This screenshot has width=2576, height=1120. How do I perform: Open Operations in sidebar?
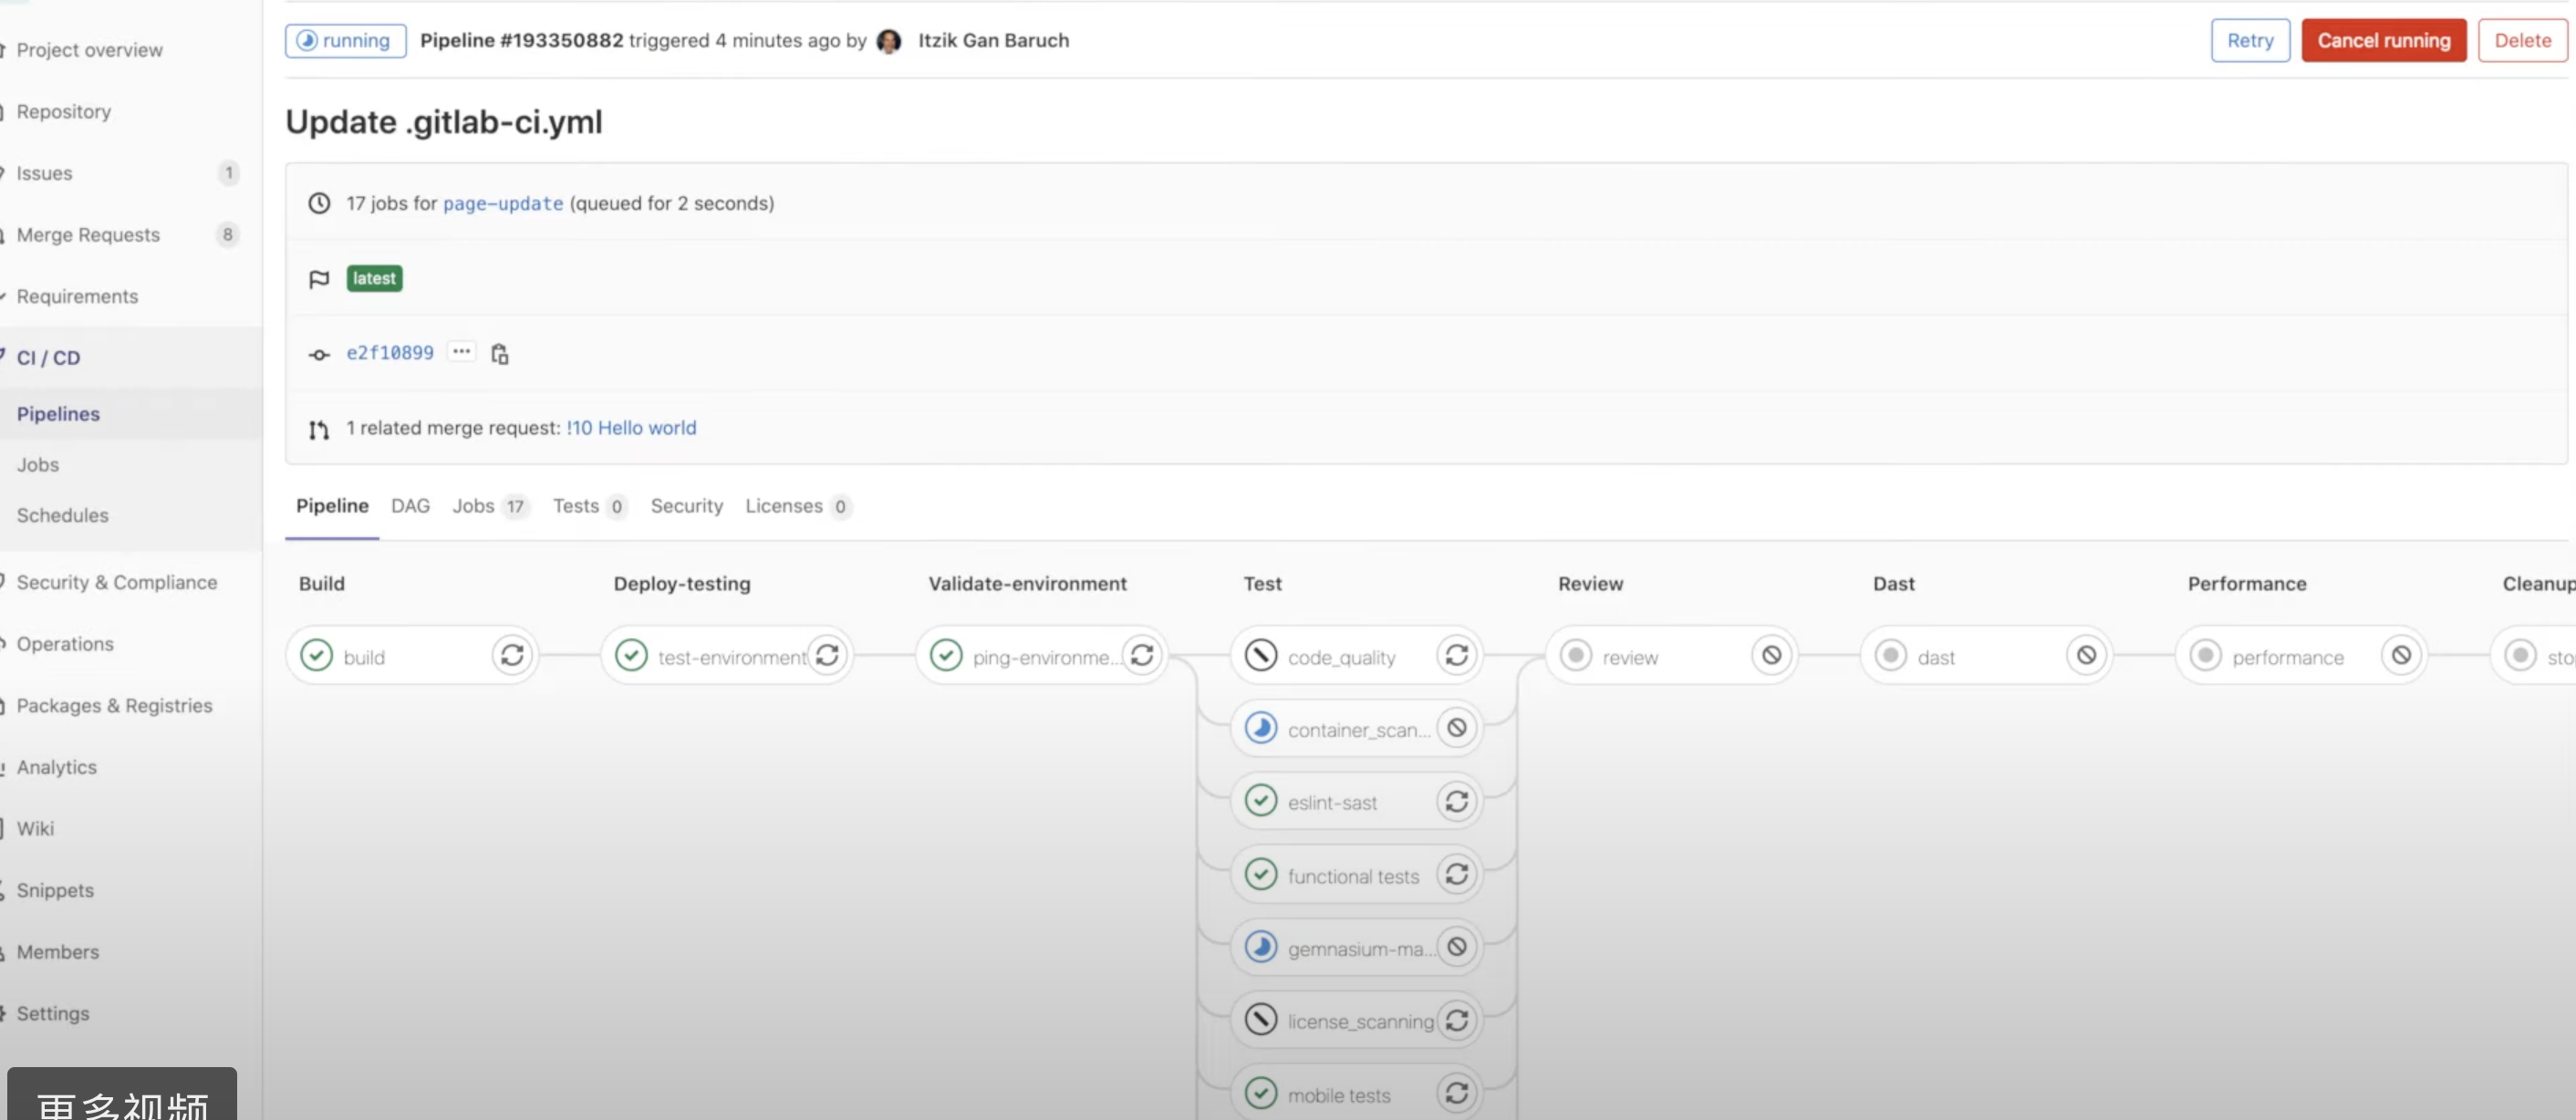pos(65,645)
